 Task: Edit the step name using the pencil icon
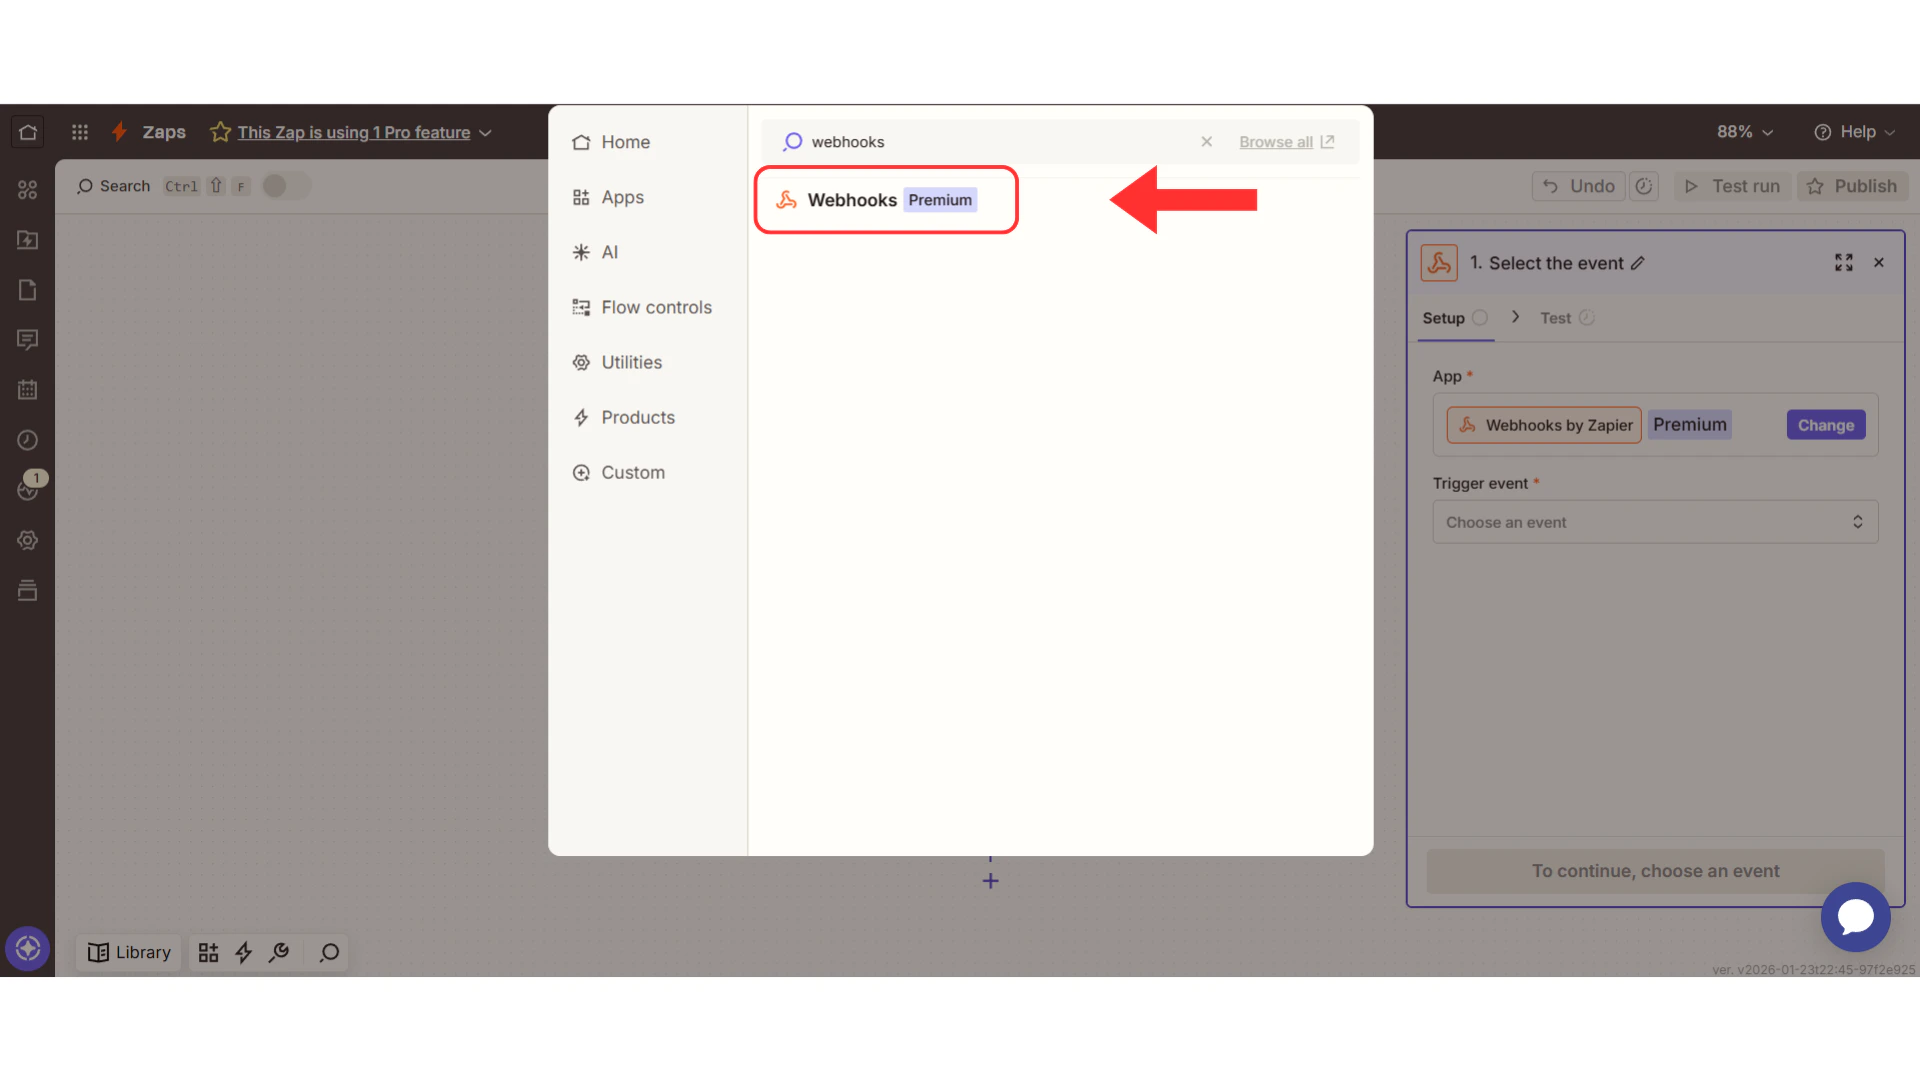pos(1639,262)
